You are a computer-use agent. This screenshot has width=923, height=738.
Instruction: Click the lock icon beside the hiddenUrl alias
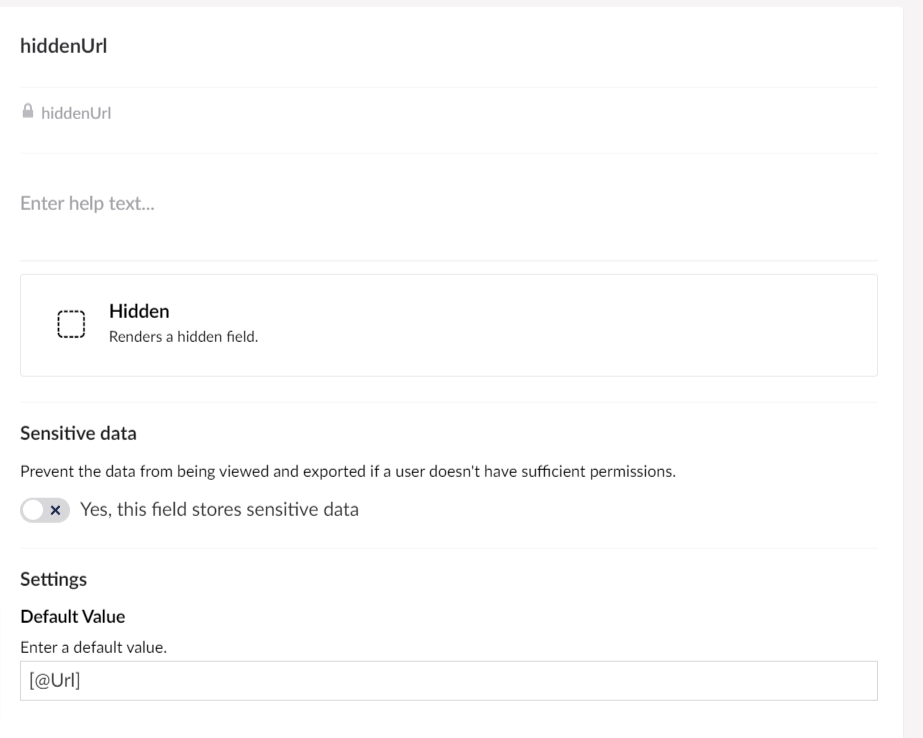coord(28,111)
